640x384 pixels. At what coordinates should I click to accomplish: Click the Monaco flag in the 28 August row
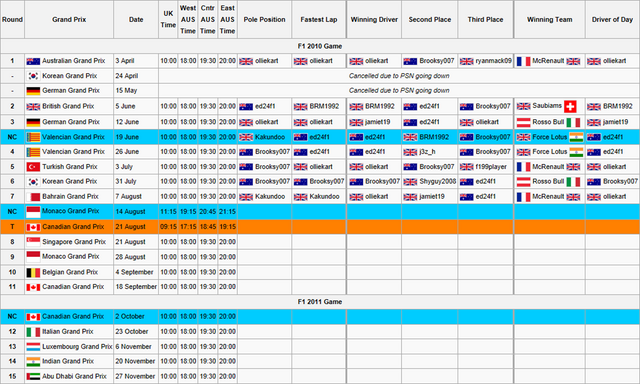pyautogui.click(x=33, y=257)
